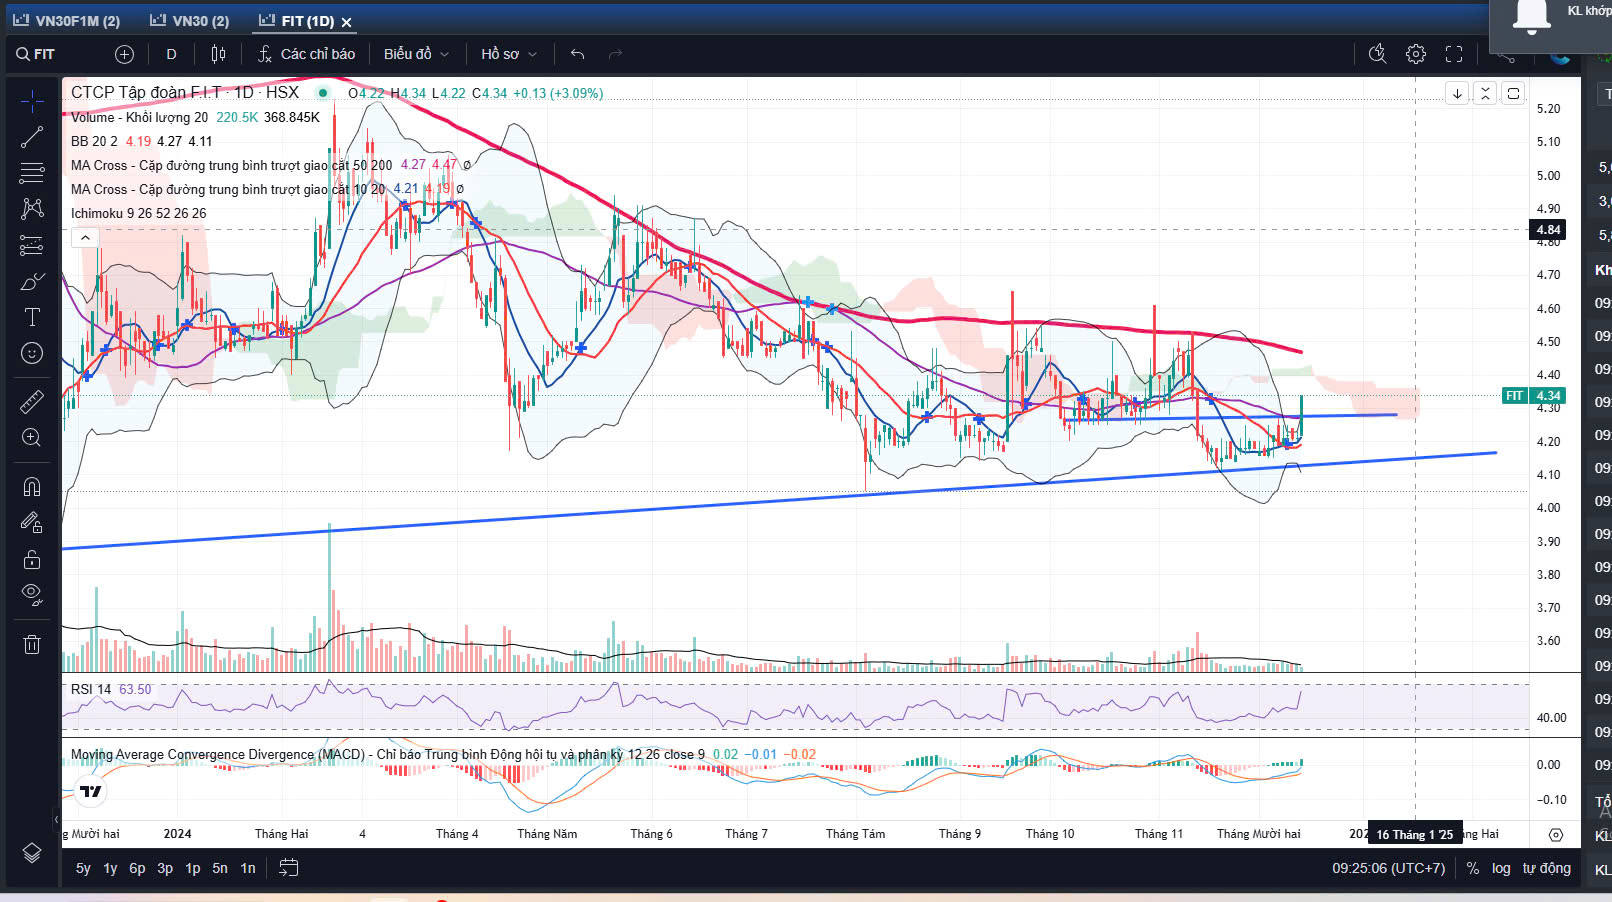Open the D interval selector
The width and height of the screenshot is (1612, 902).
click(171, 54)
